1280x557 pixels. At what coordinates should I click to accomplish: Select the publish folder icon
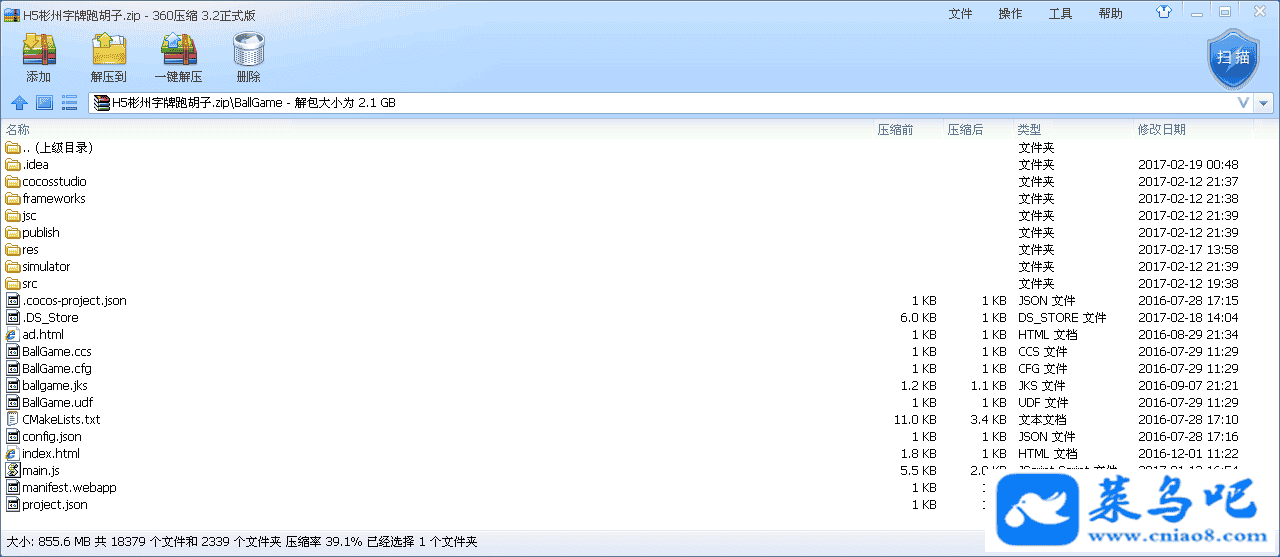coord(13,233)
